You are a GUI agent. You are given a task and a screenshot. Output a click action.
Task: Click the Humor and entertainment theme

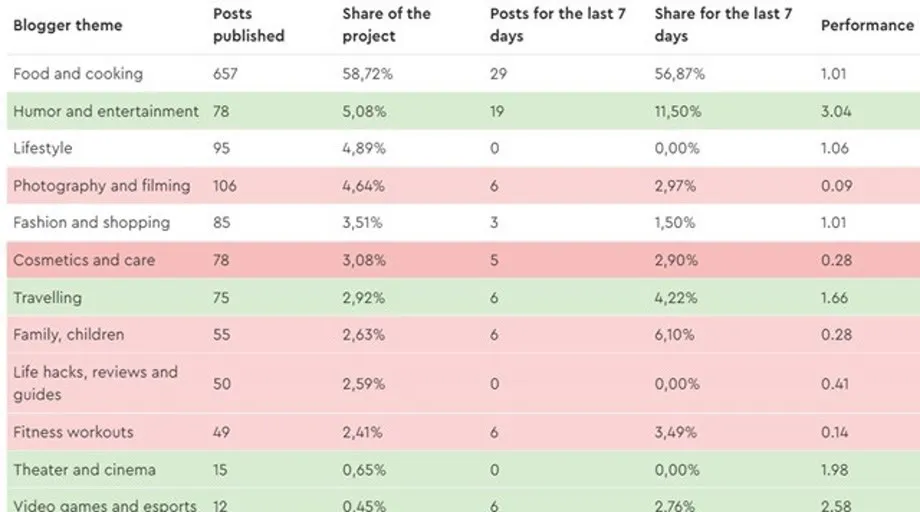click(x=106, y=111)
